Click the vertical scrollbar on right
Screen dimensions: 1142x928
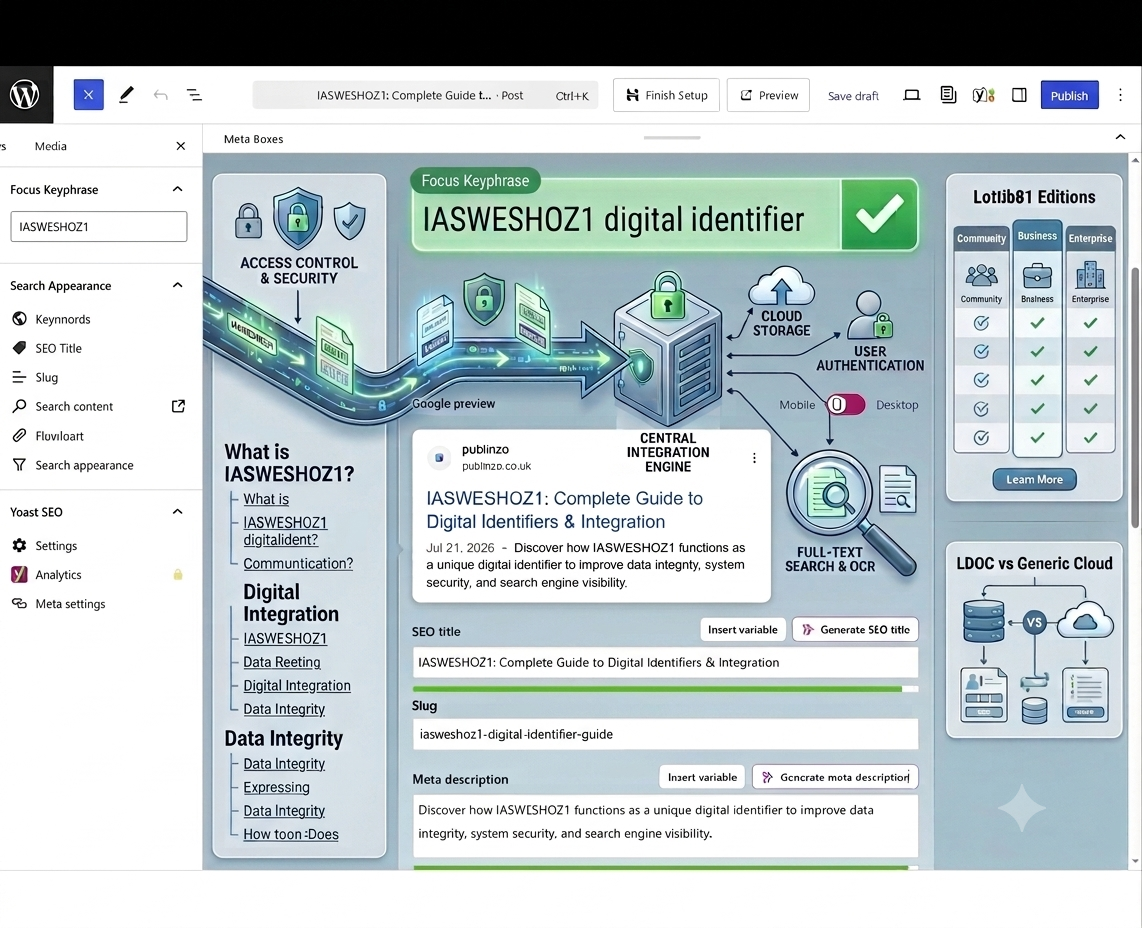tap(1135, 398)
